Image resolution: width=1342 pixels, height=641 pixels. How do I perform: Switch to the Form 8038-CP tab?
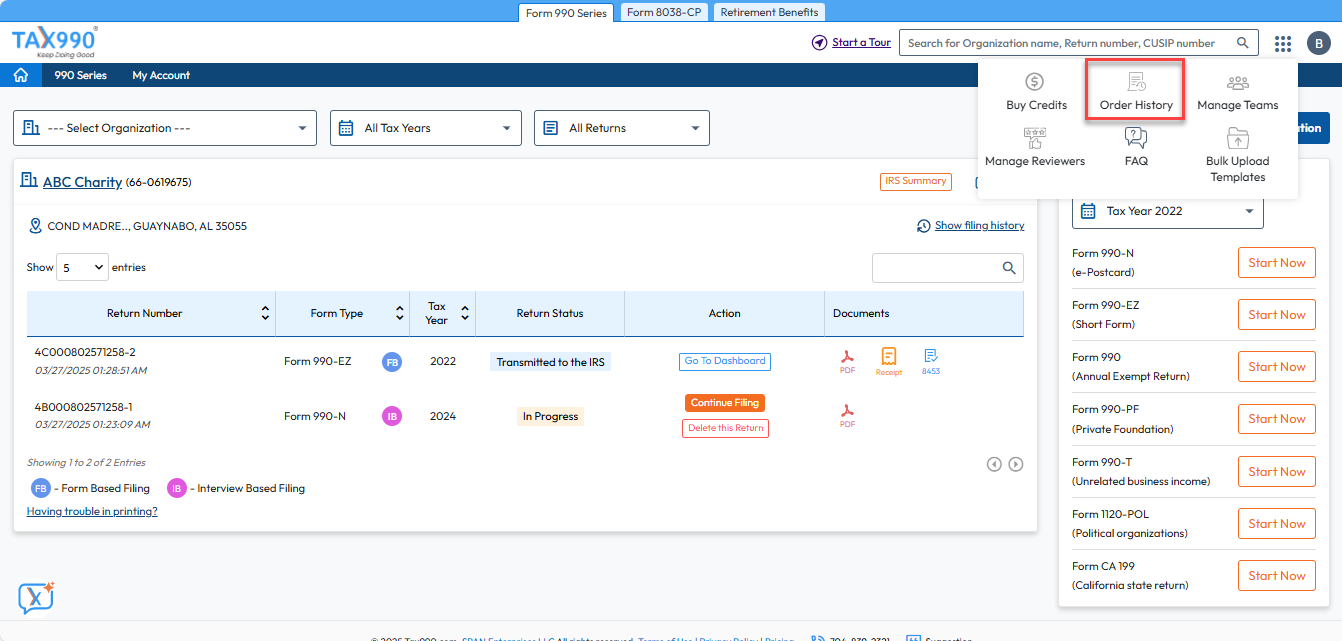tap(664, 13)
